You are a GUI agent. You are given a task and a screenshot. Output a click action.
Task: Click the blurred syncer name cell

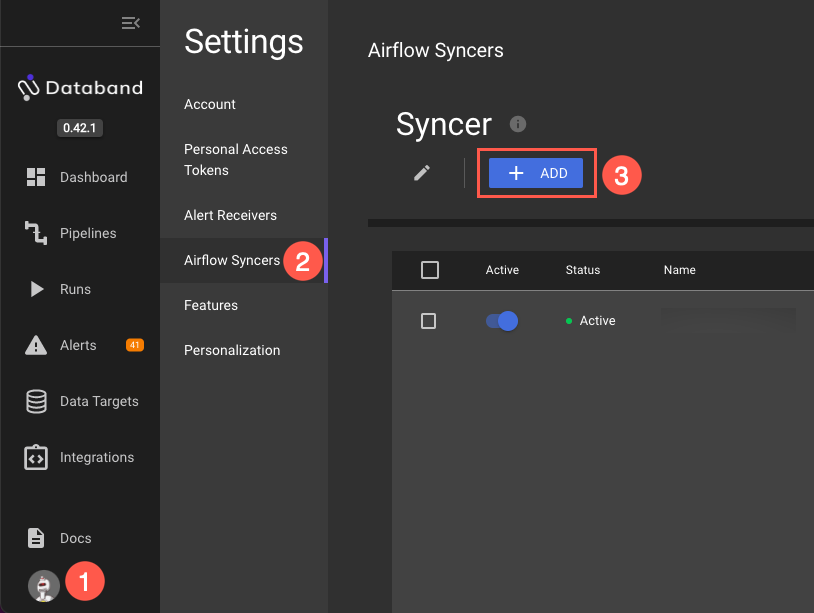pos(728,320)
